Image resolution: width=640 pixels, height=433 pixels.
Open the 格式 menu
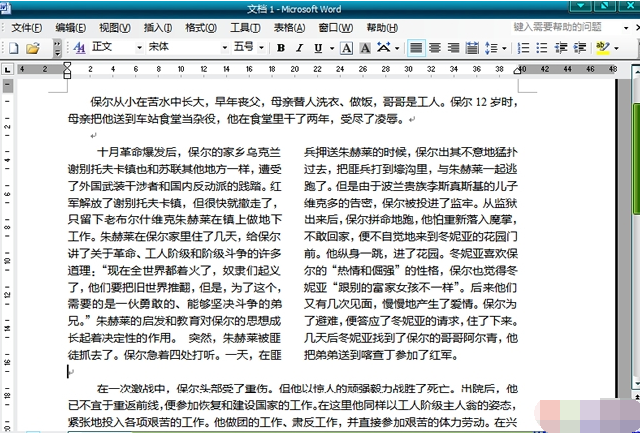pos(200,27)
